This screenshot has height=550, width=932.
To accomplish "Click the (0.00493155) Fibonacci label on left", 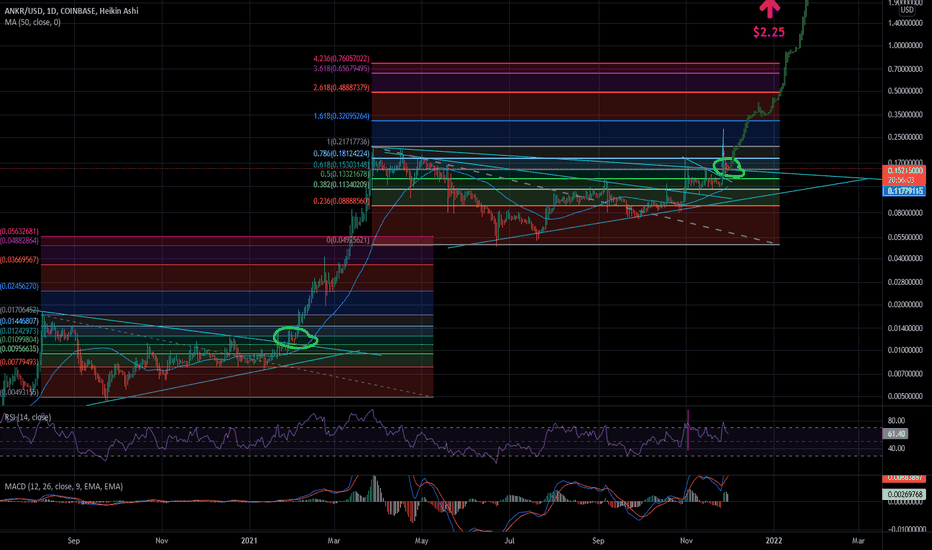I will [20, 392].
